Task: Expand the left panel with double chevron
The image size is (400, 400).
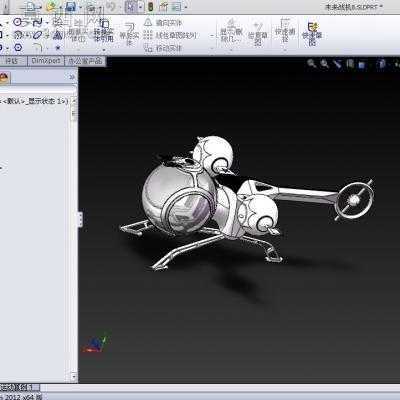Action: (x=72, y=77)
